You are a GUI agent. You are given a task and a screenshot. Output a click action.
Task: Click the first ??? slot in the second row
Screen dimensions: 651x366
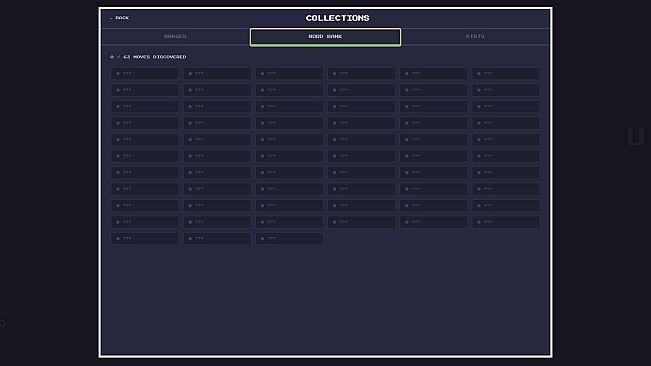click(x=145, y=90)
